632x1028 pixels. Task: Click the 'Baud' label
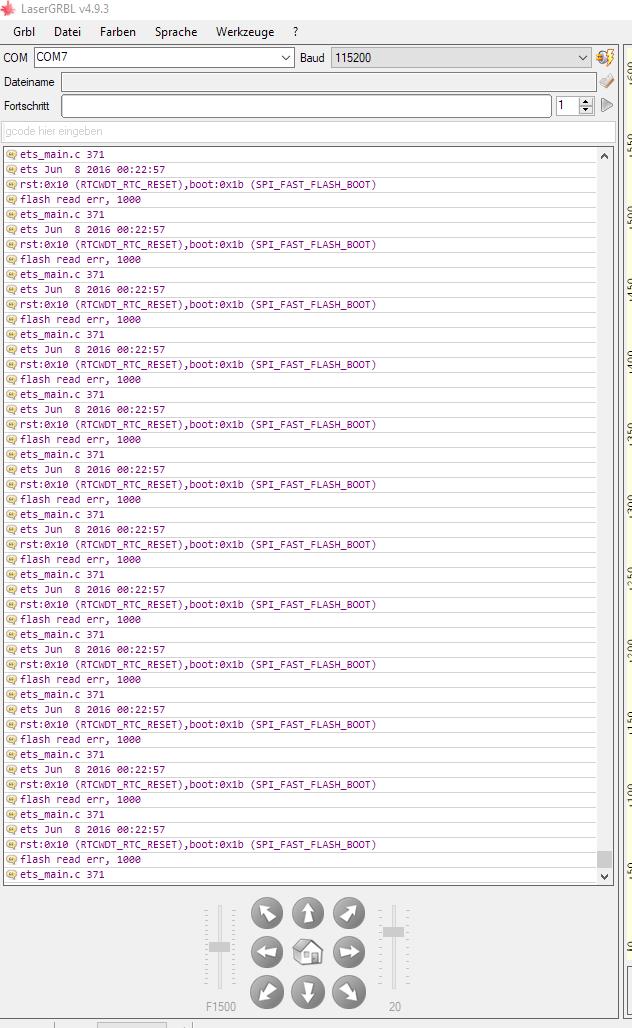tap(312, 58)
